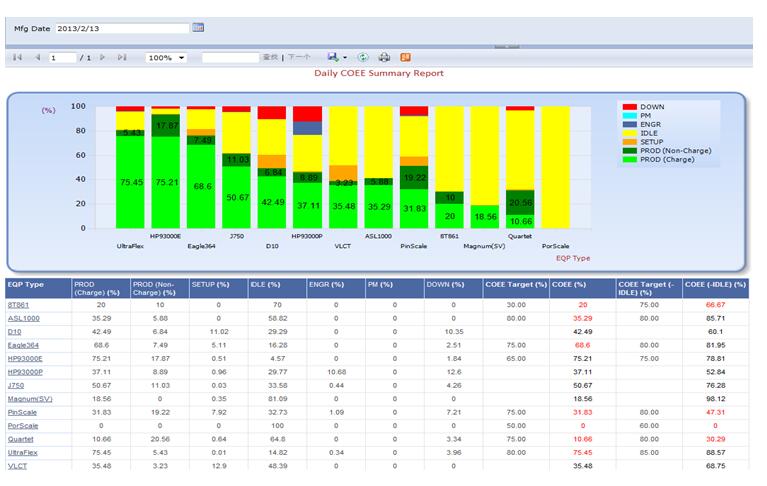The image size is (767, 486).
Task: Go to previous report page
Action: [x=38, y=58]
